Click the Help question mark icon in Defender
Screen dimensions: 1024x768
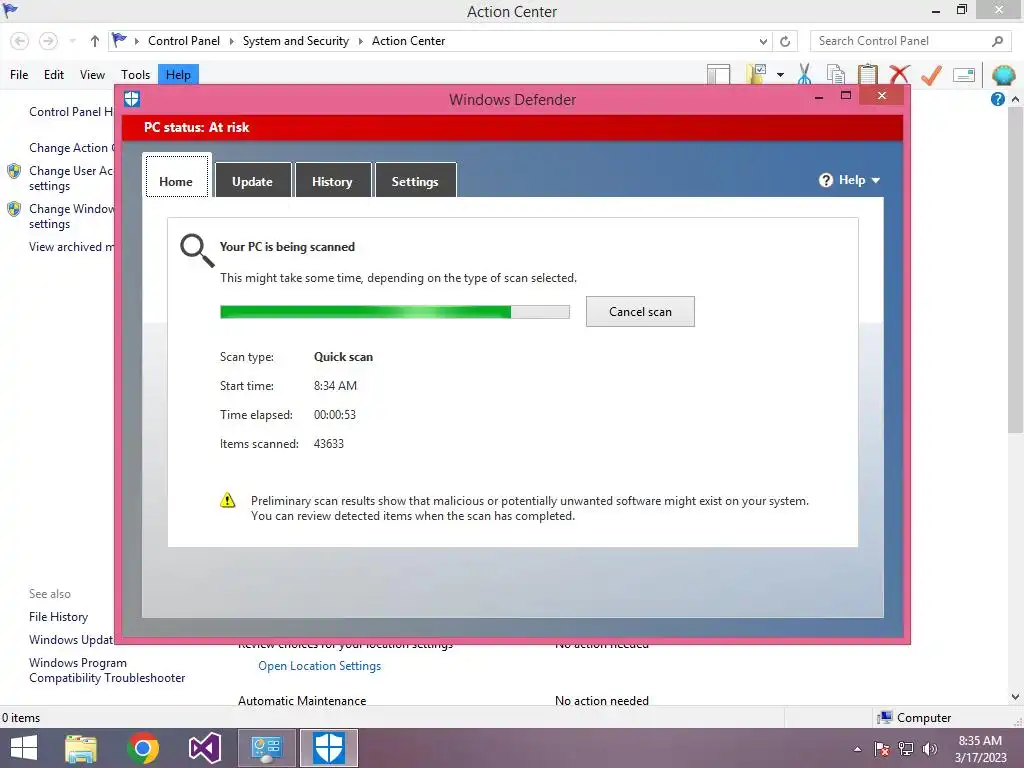coord(825,180)
